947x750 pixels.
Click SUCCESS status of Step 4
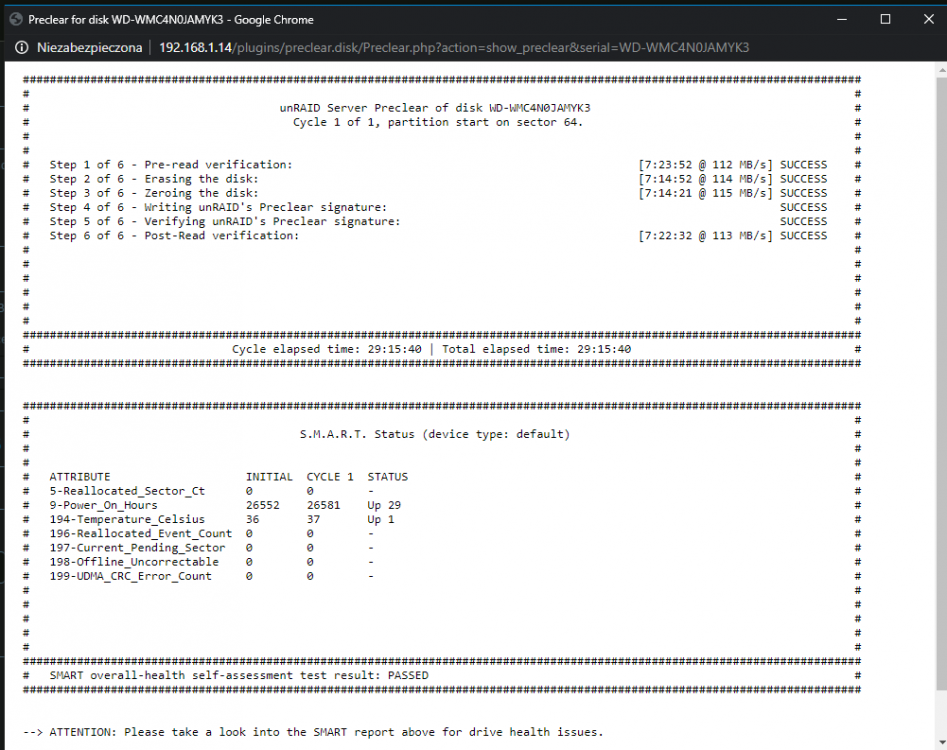coord(803,208)
